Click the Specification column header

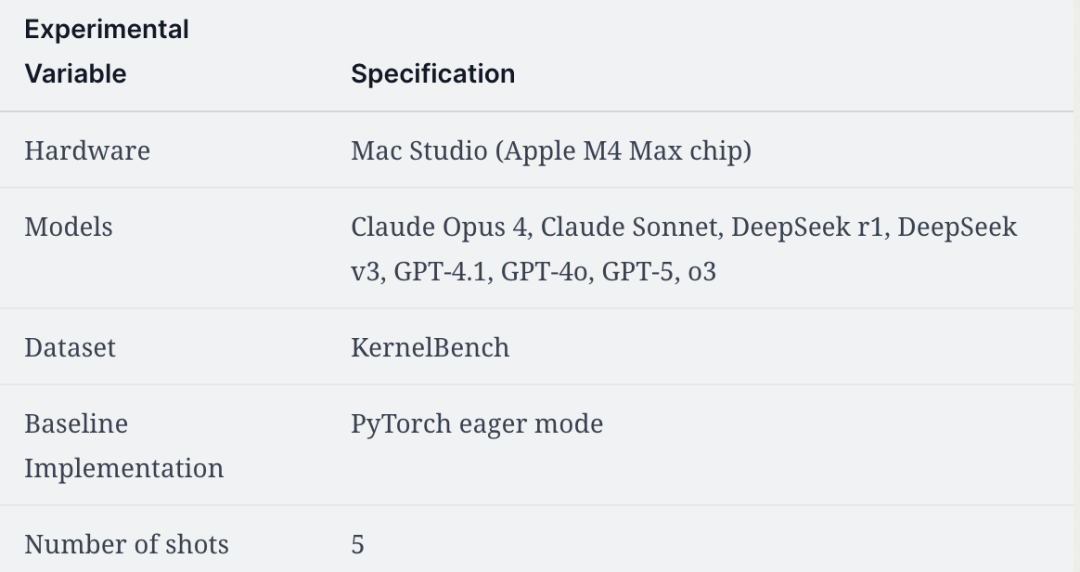click(433, 74)
